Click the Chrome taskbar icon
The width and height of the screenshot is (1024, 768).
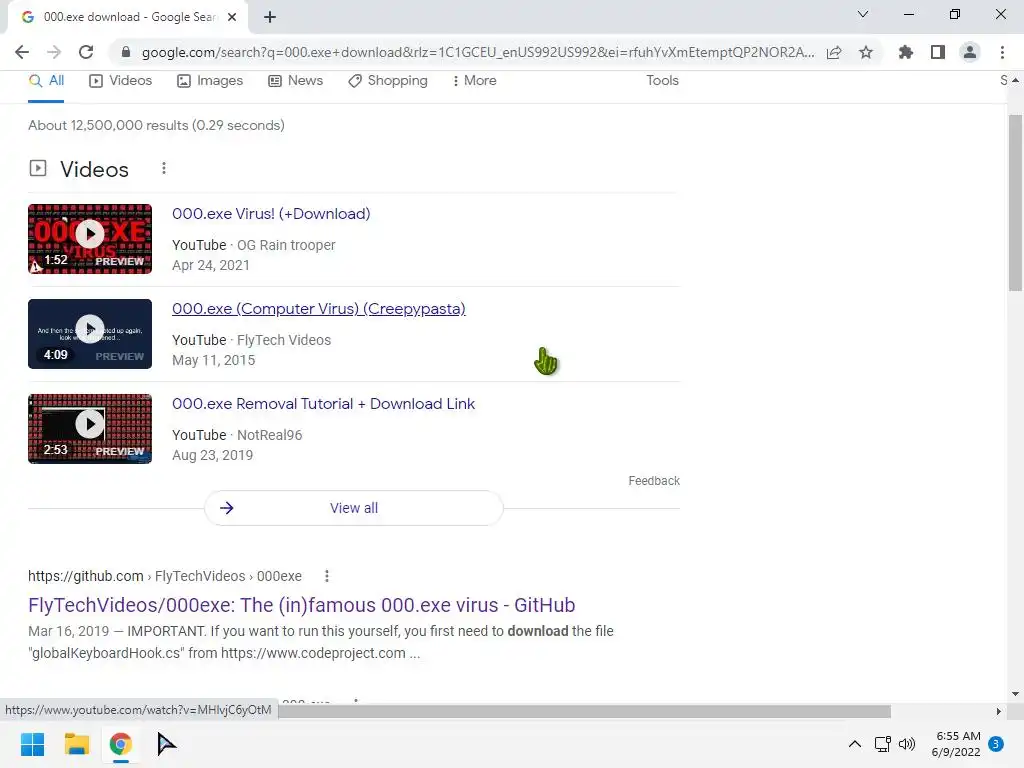(x=120, y=744)
